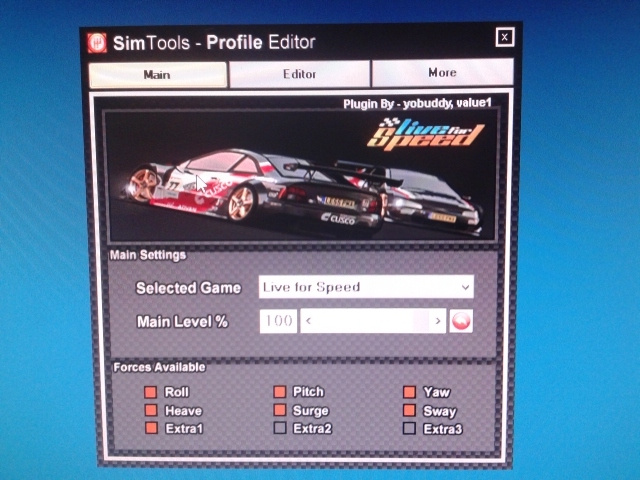
Task: Toggle the Heave force checkbox
Action: pyautogui.click(x=151, y=410)
